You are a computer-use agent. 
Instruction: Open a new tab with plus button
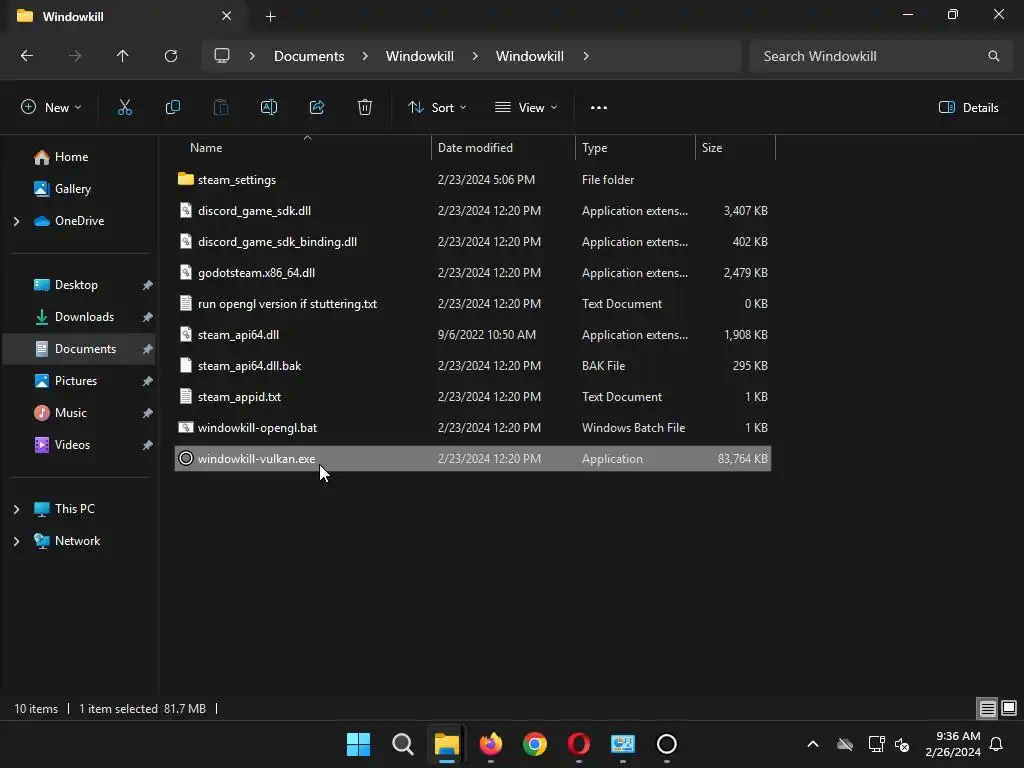point(270,17)
